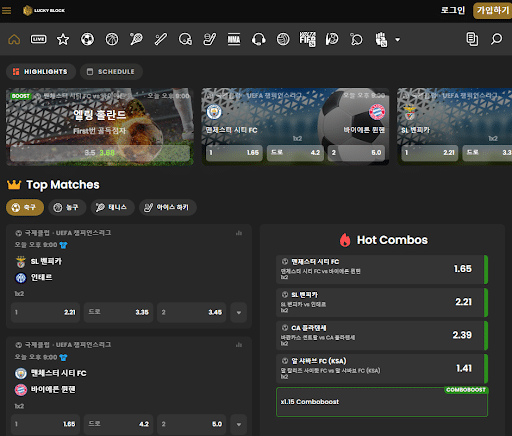This screenshot has width=512, height=436.
Task: Pick odds 5.0 on Bayern banner
Action: click(356, 153)
